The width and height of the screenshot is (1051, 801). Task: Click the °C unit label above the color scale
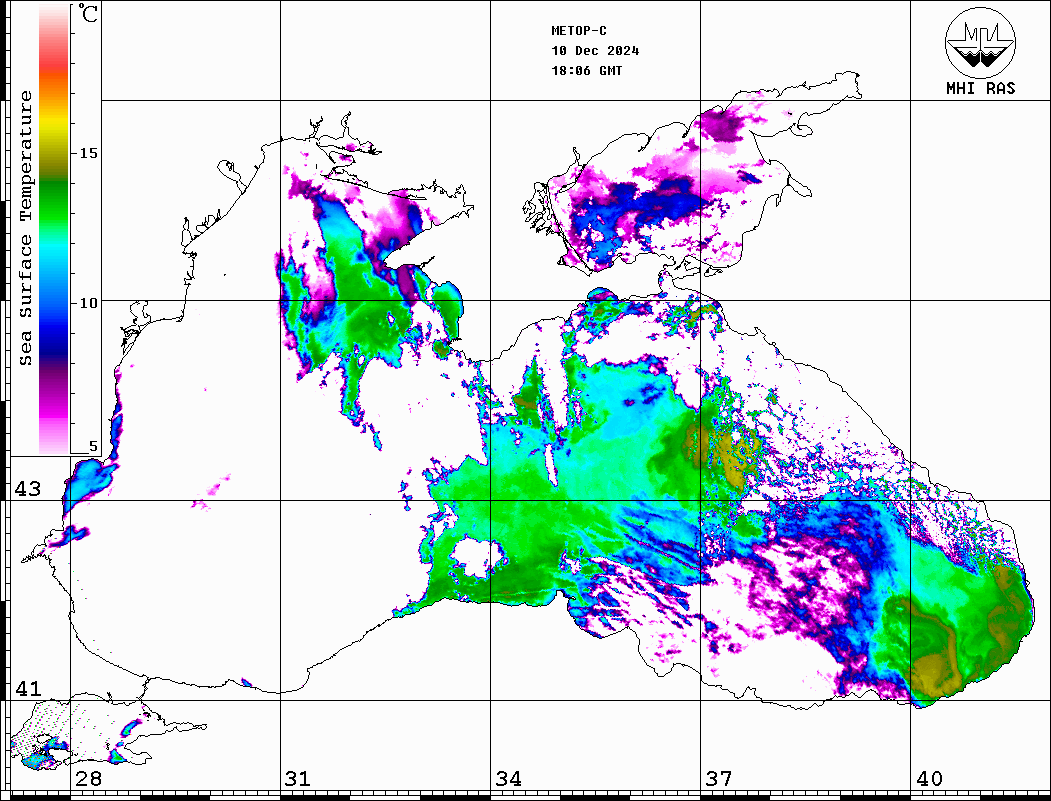point(88,13)
